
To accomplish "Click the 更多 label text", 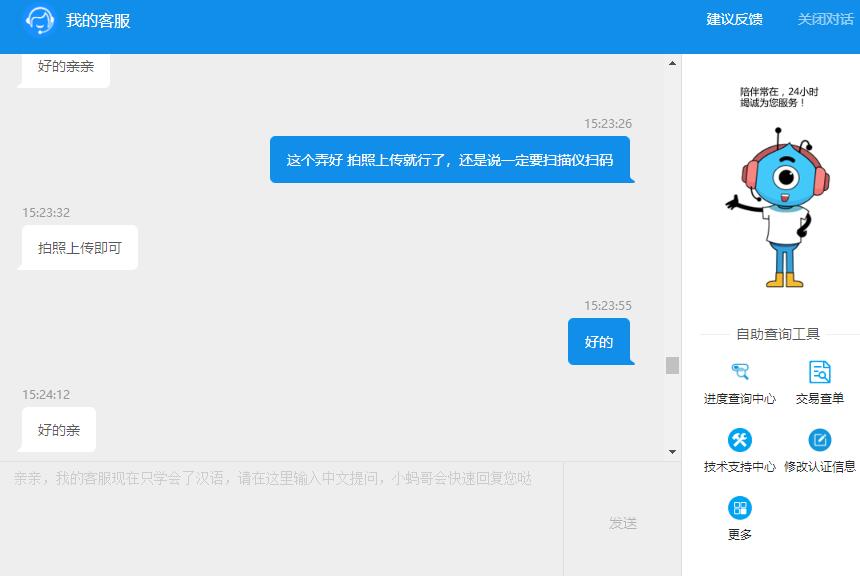I will [739, 534].
